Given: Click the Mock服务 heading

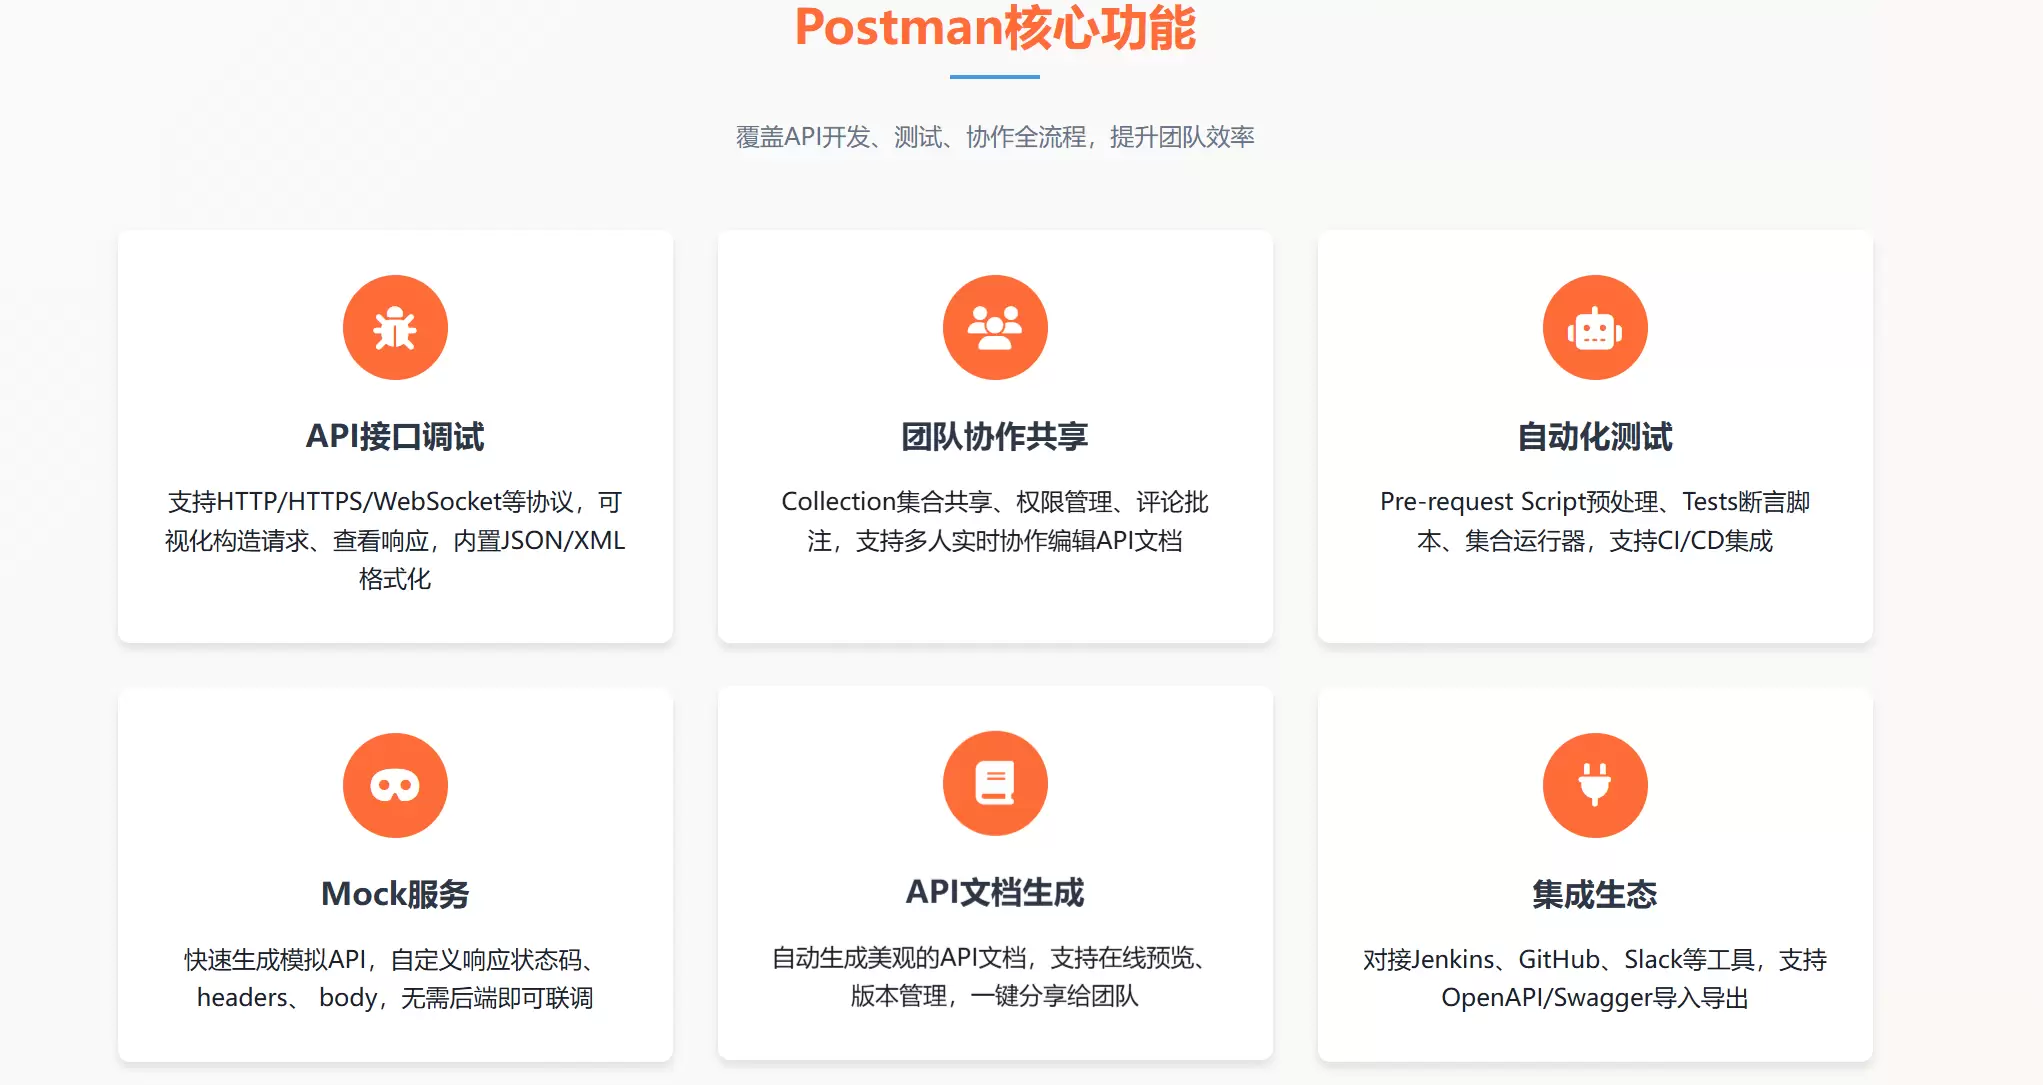Looking at the screenshot, I should (394, 893).
